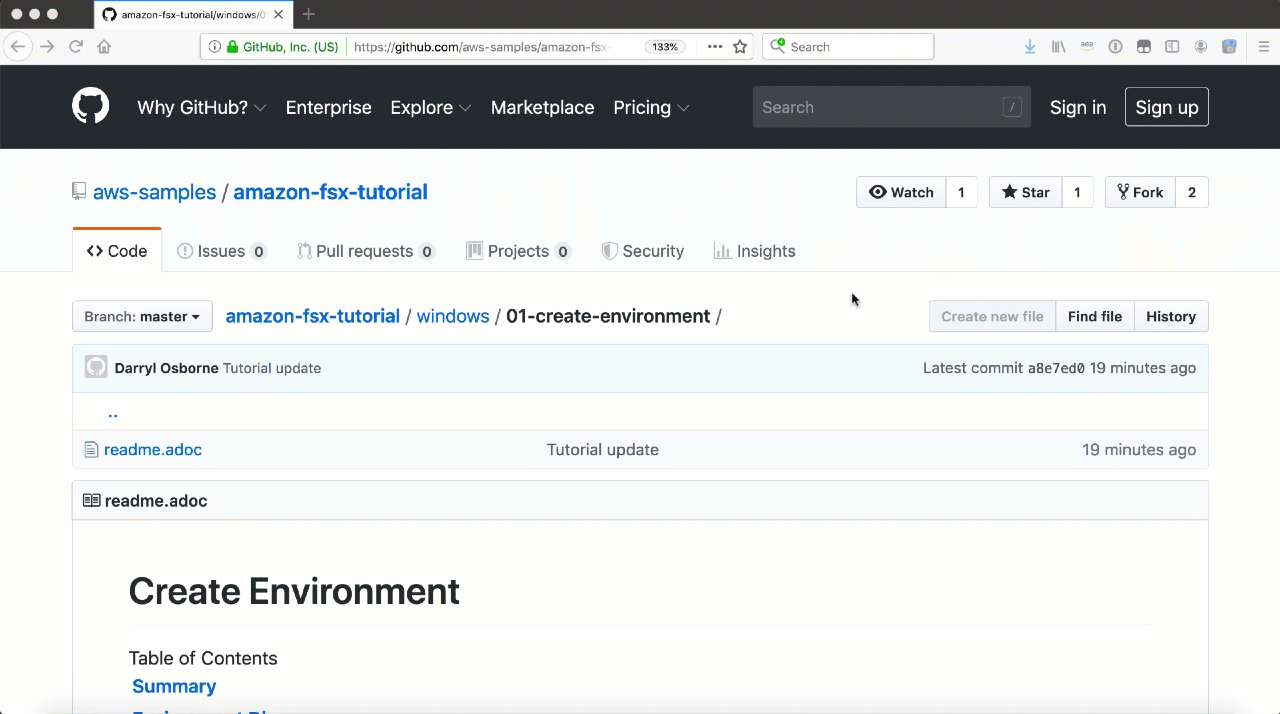Bookmark this page with the star icon
Screen dimensions: 1280x714
pos(740,47)
